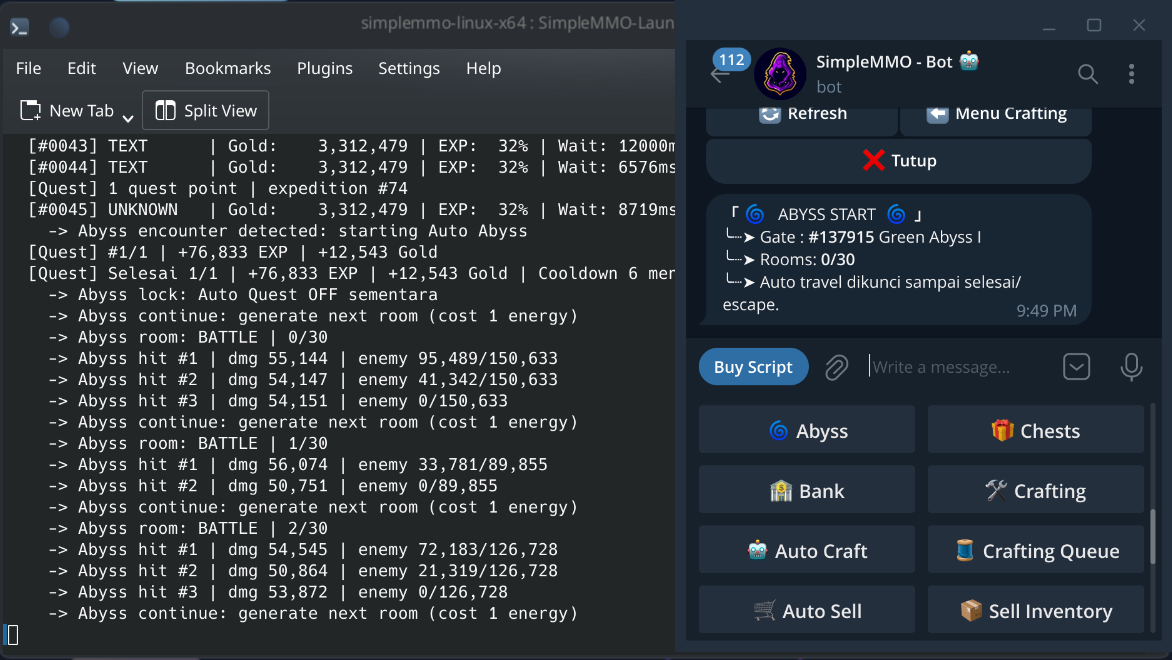This screenshot has width=1172, height=660.
Task: Expand the New Tab dropdown arrow
Action: (128, 117)
